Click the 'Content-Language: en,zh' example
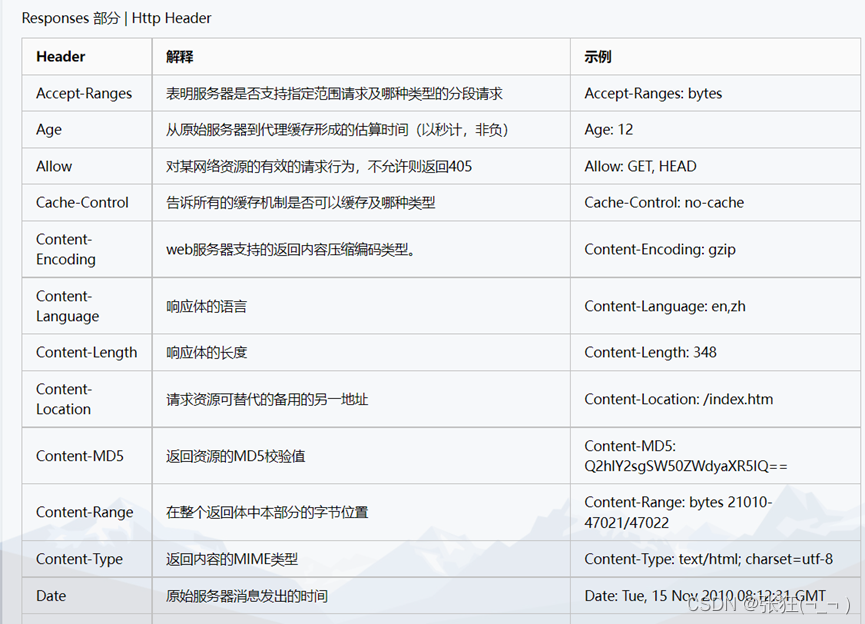Screen dimensions: 865x624 (665, 306)
